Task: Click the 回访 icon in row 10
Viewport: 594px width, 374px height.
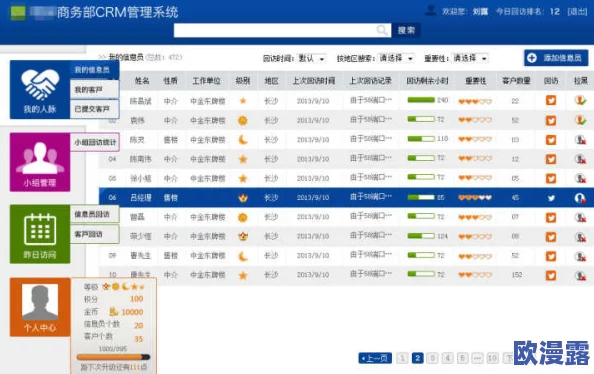Action: click(551, 275)
